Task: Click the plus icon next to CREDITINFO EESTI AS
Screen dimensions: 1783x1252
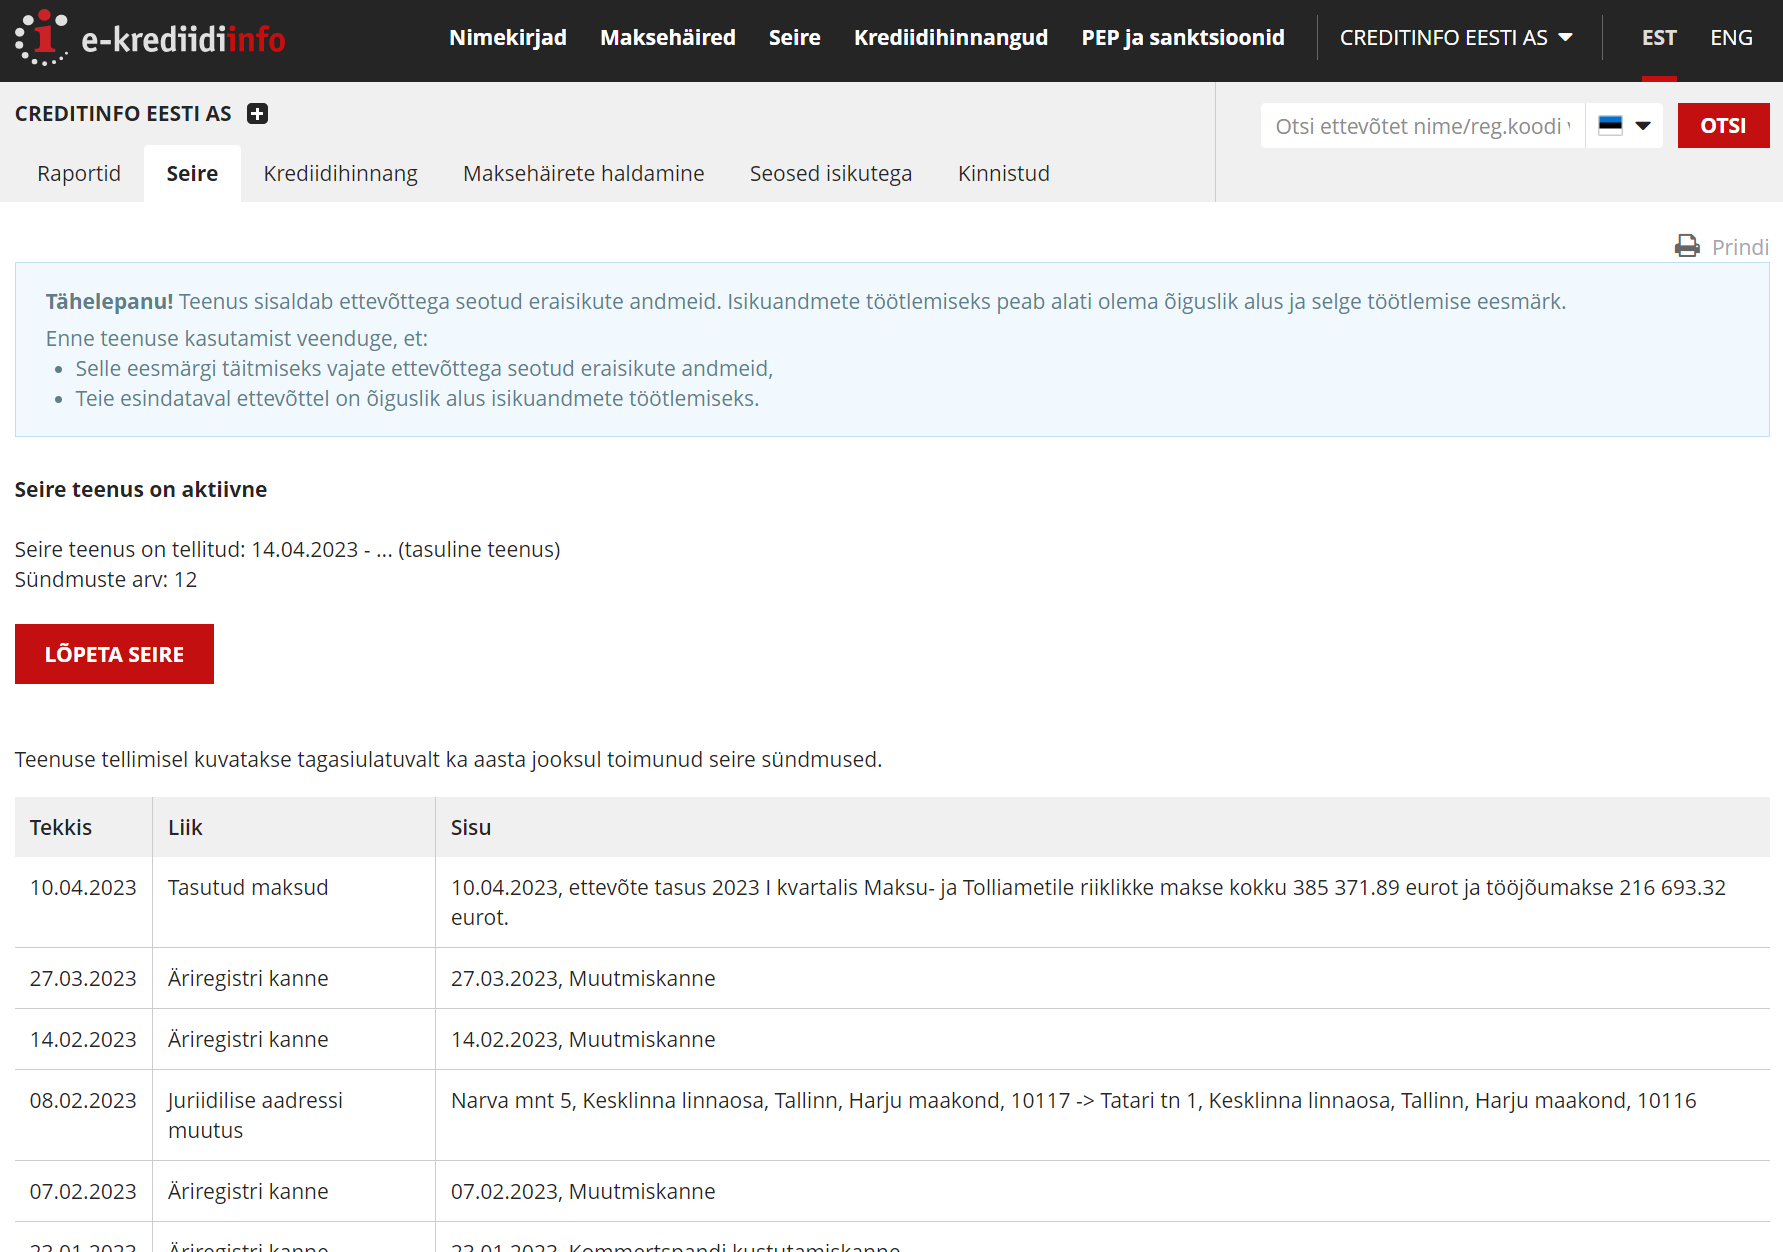Action: click(x=257, y=114)
